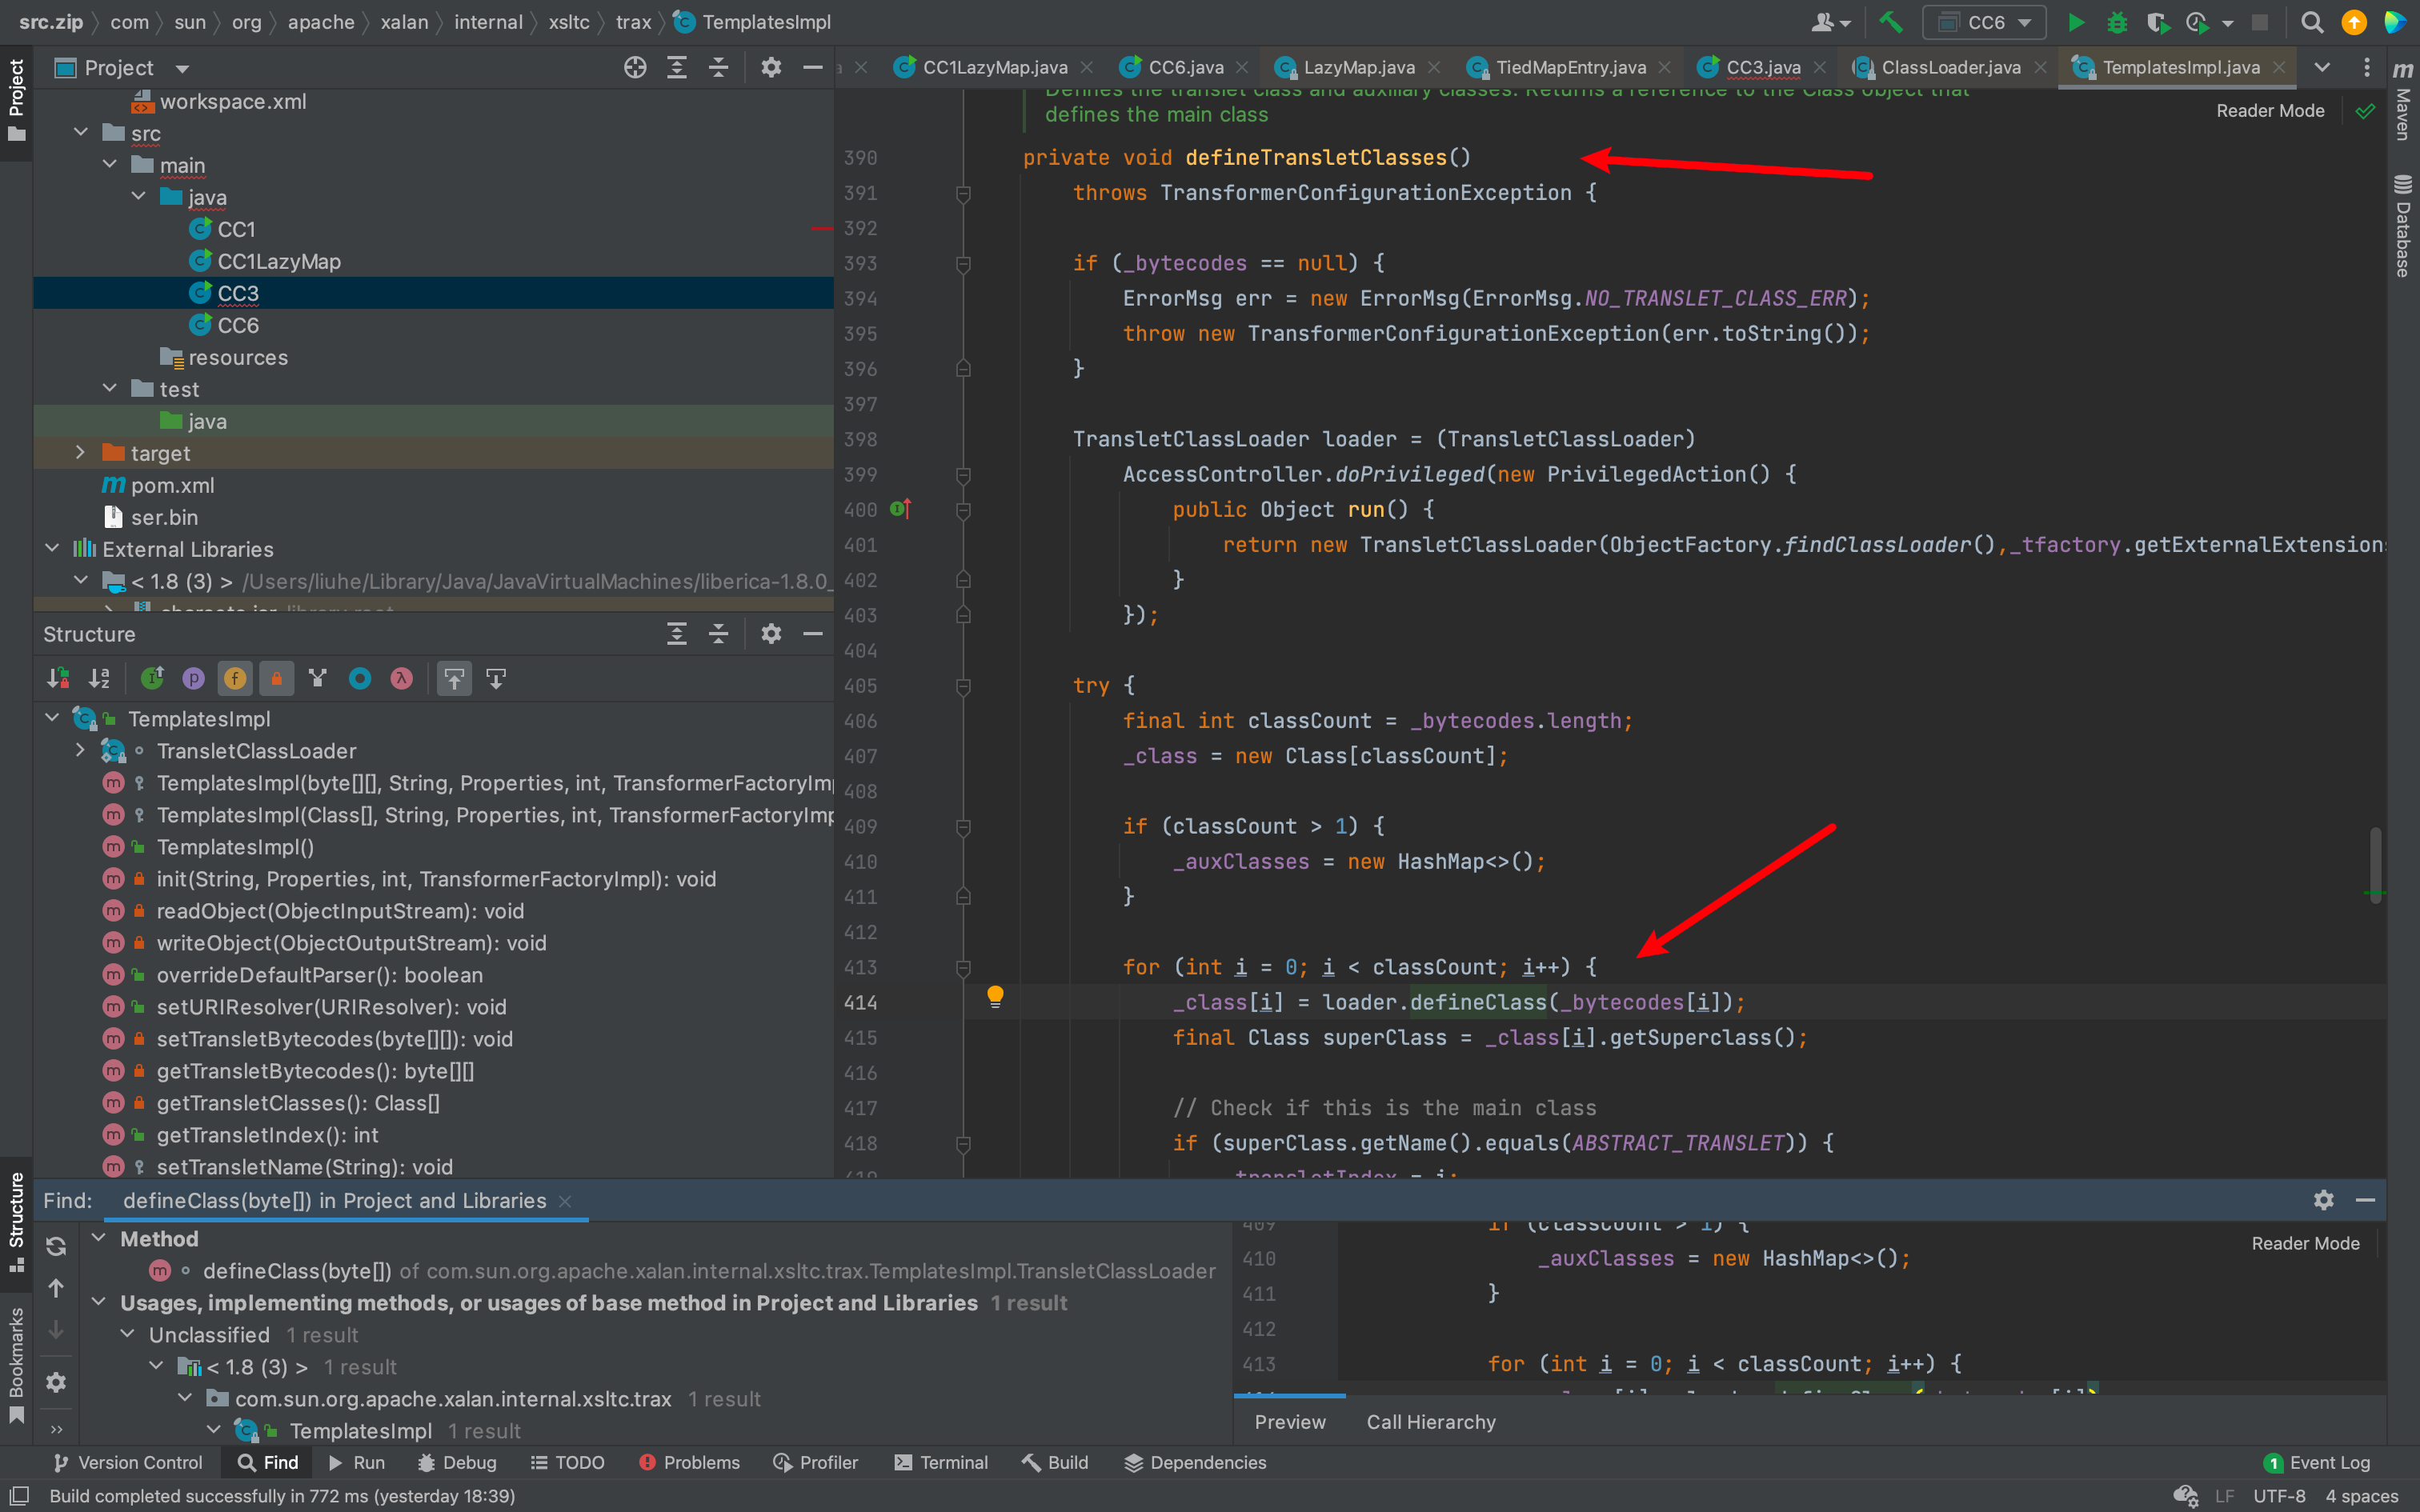Toggle sort alphabetically in Structure
2420x1512 pixels.
click(99, 679)
